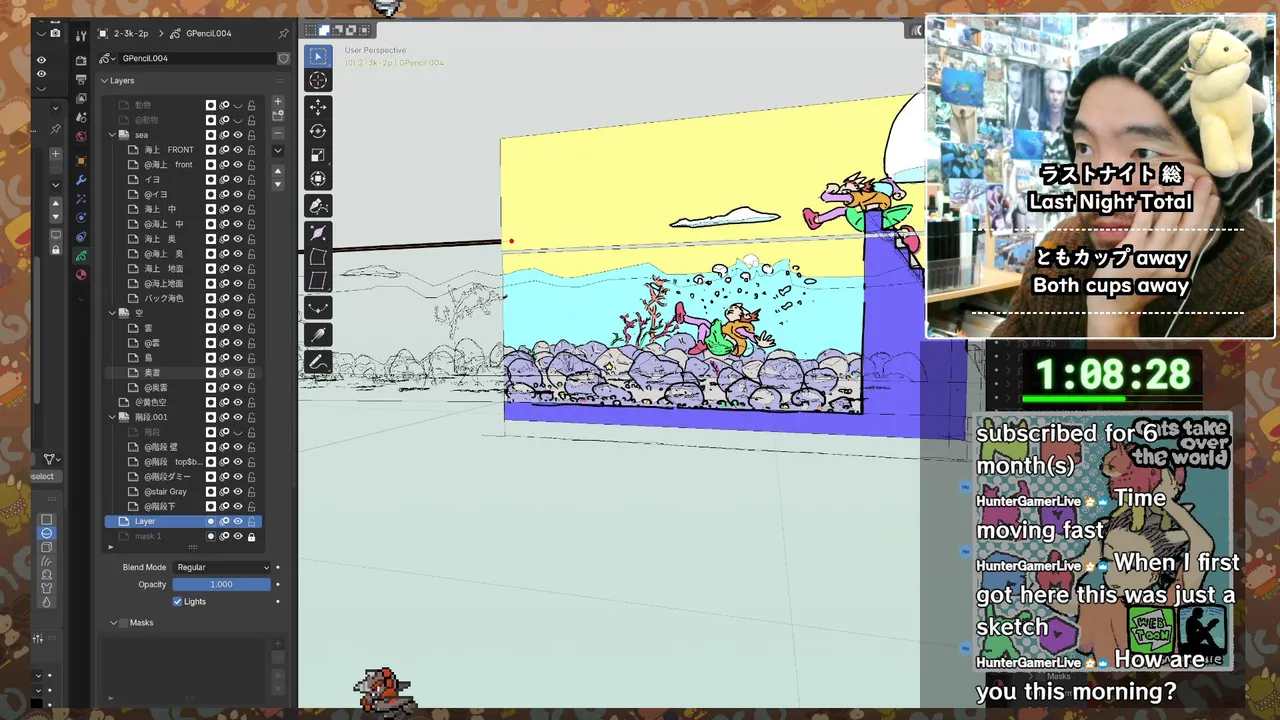Viewport: 1280px width, 720px height.
Task: Select the Select Box tool in viewport toolbar
Action: coord(318,56)
